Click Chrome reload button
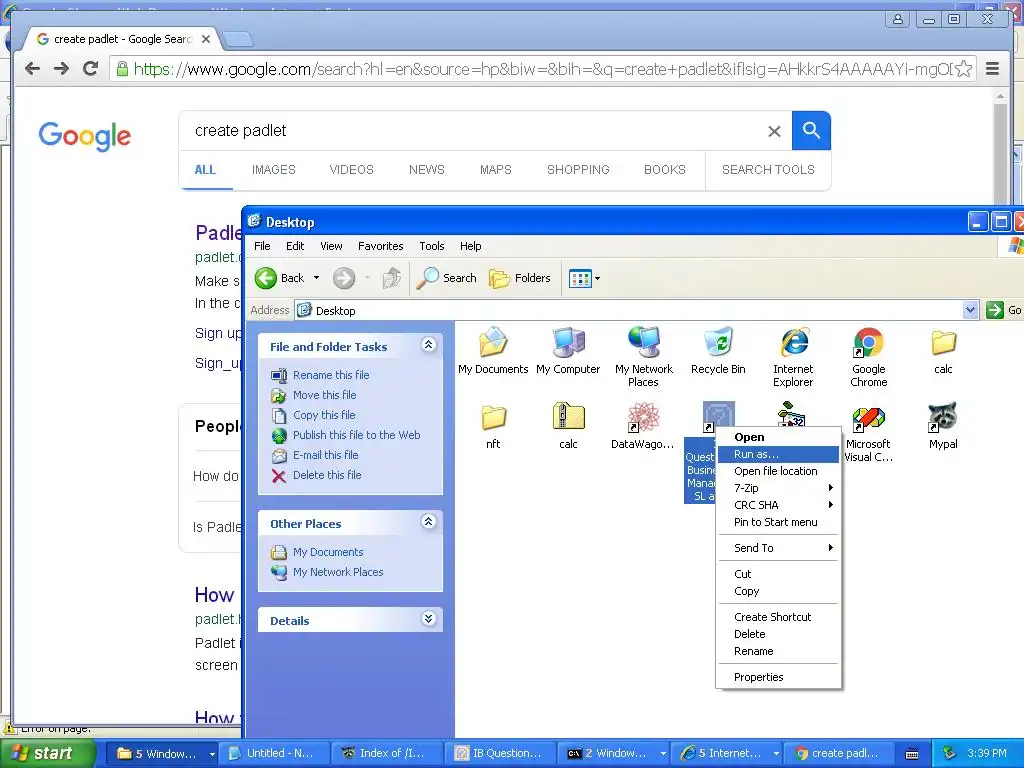The height and width of the screenshot is (768, 1024). coord(91,68)
